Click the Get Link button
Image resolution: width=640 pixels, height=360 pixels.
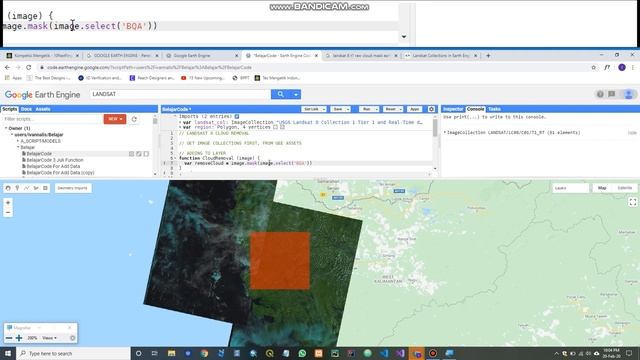tap(311, 109)
